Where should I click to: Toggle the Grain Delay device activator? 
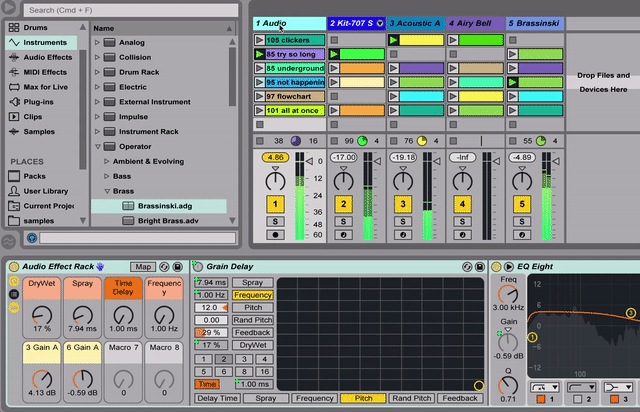(x=198, y=267)
